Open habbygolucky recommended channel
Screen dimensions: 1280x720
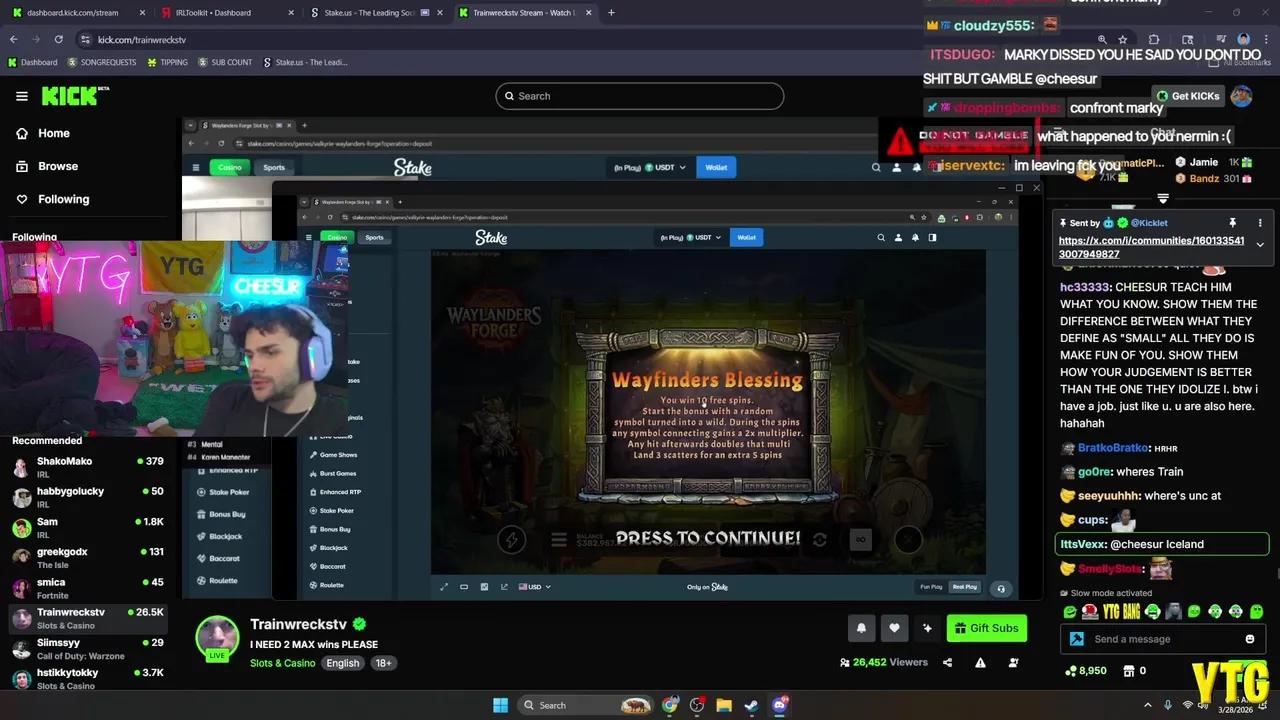88,497
